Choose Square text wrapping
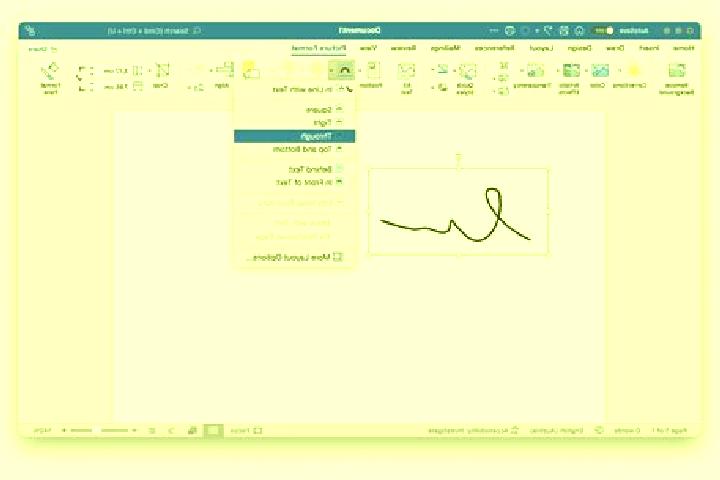Viewport: 720px width, 480px height. 294,110
